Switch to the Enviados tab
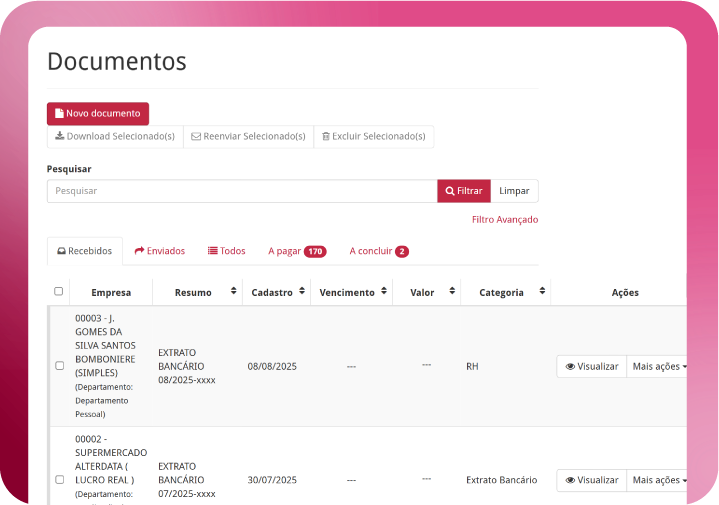 160,251
